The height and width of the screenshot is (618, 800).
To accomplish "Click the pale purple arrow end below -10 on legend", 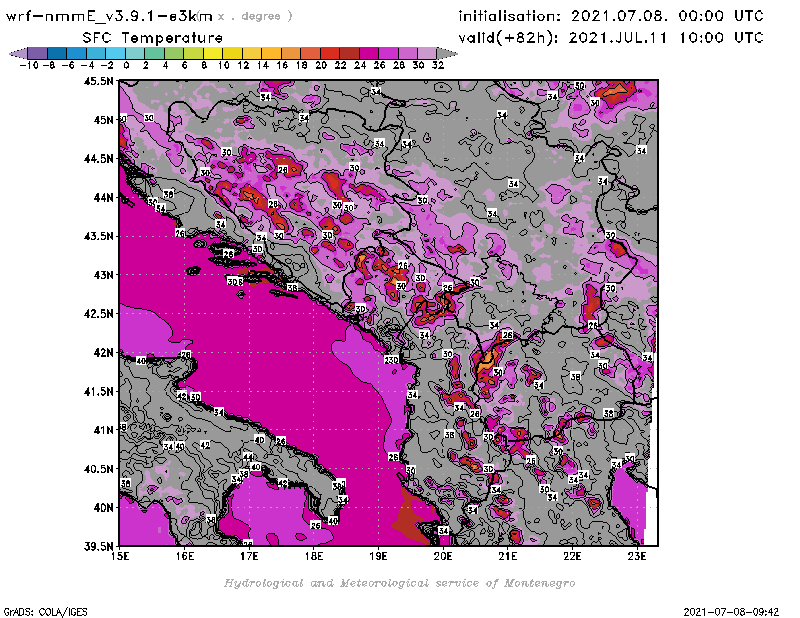I will click(19, 53).
